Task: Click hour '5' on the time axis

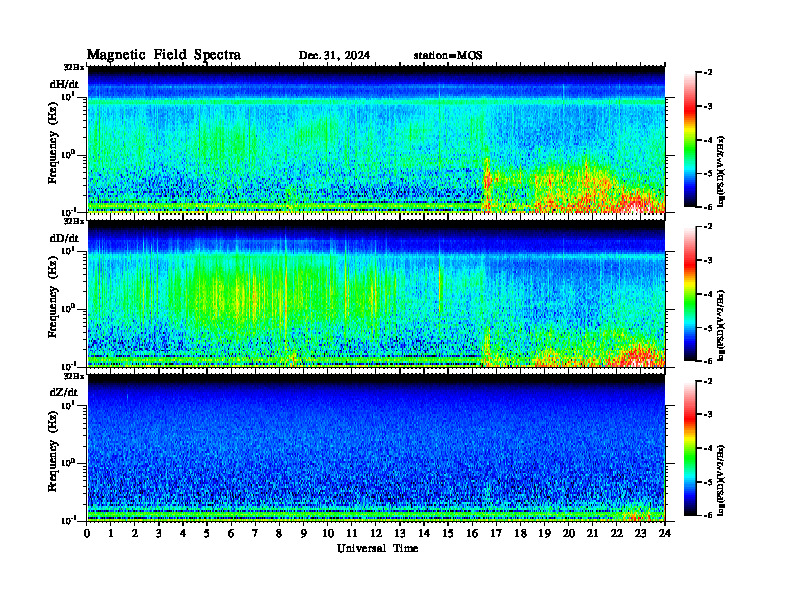Action: [207, 534]
